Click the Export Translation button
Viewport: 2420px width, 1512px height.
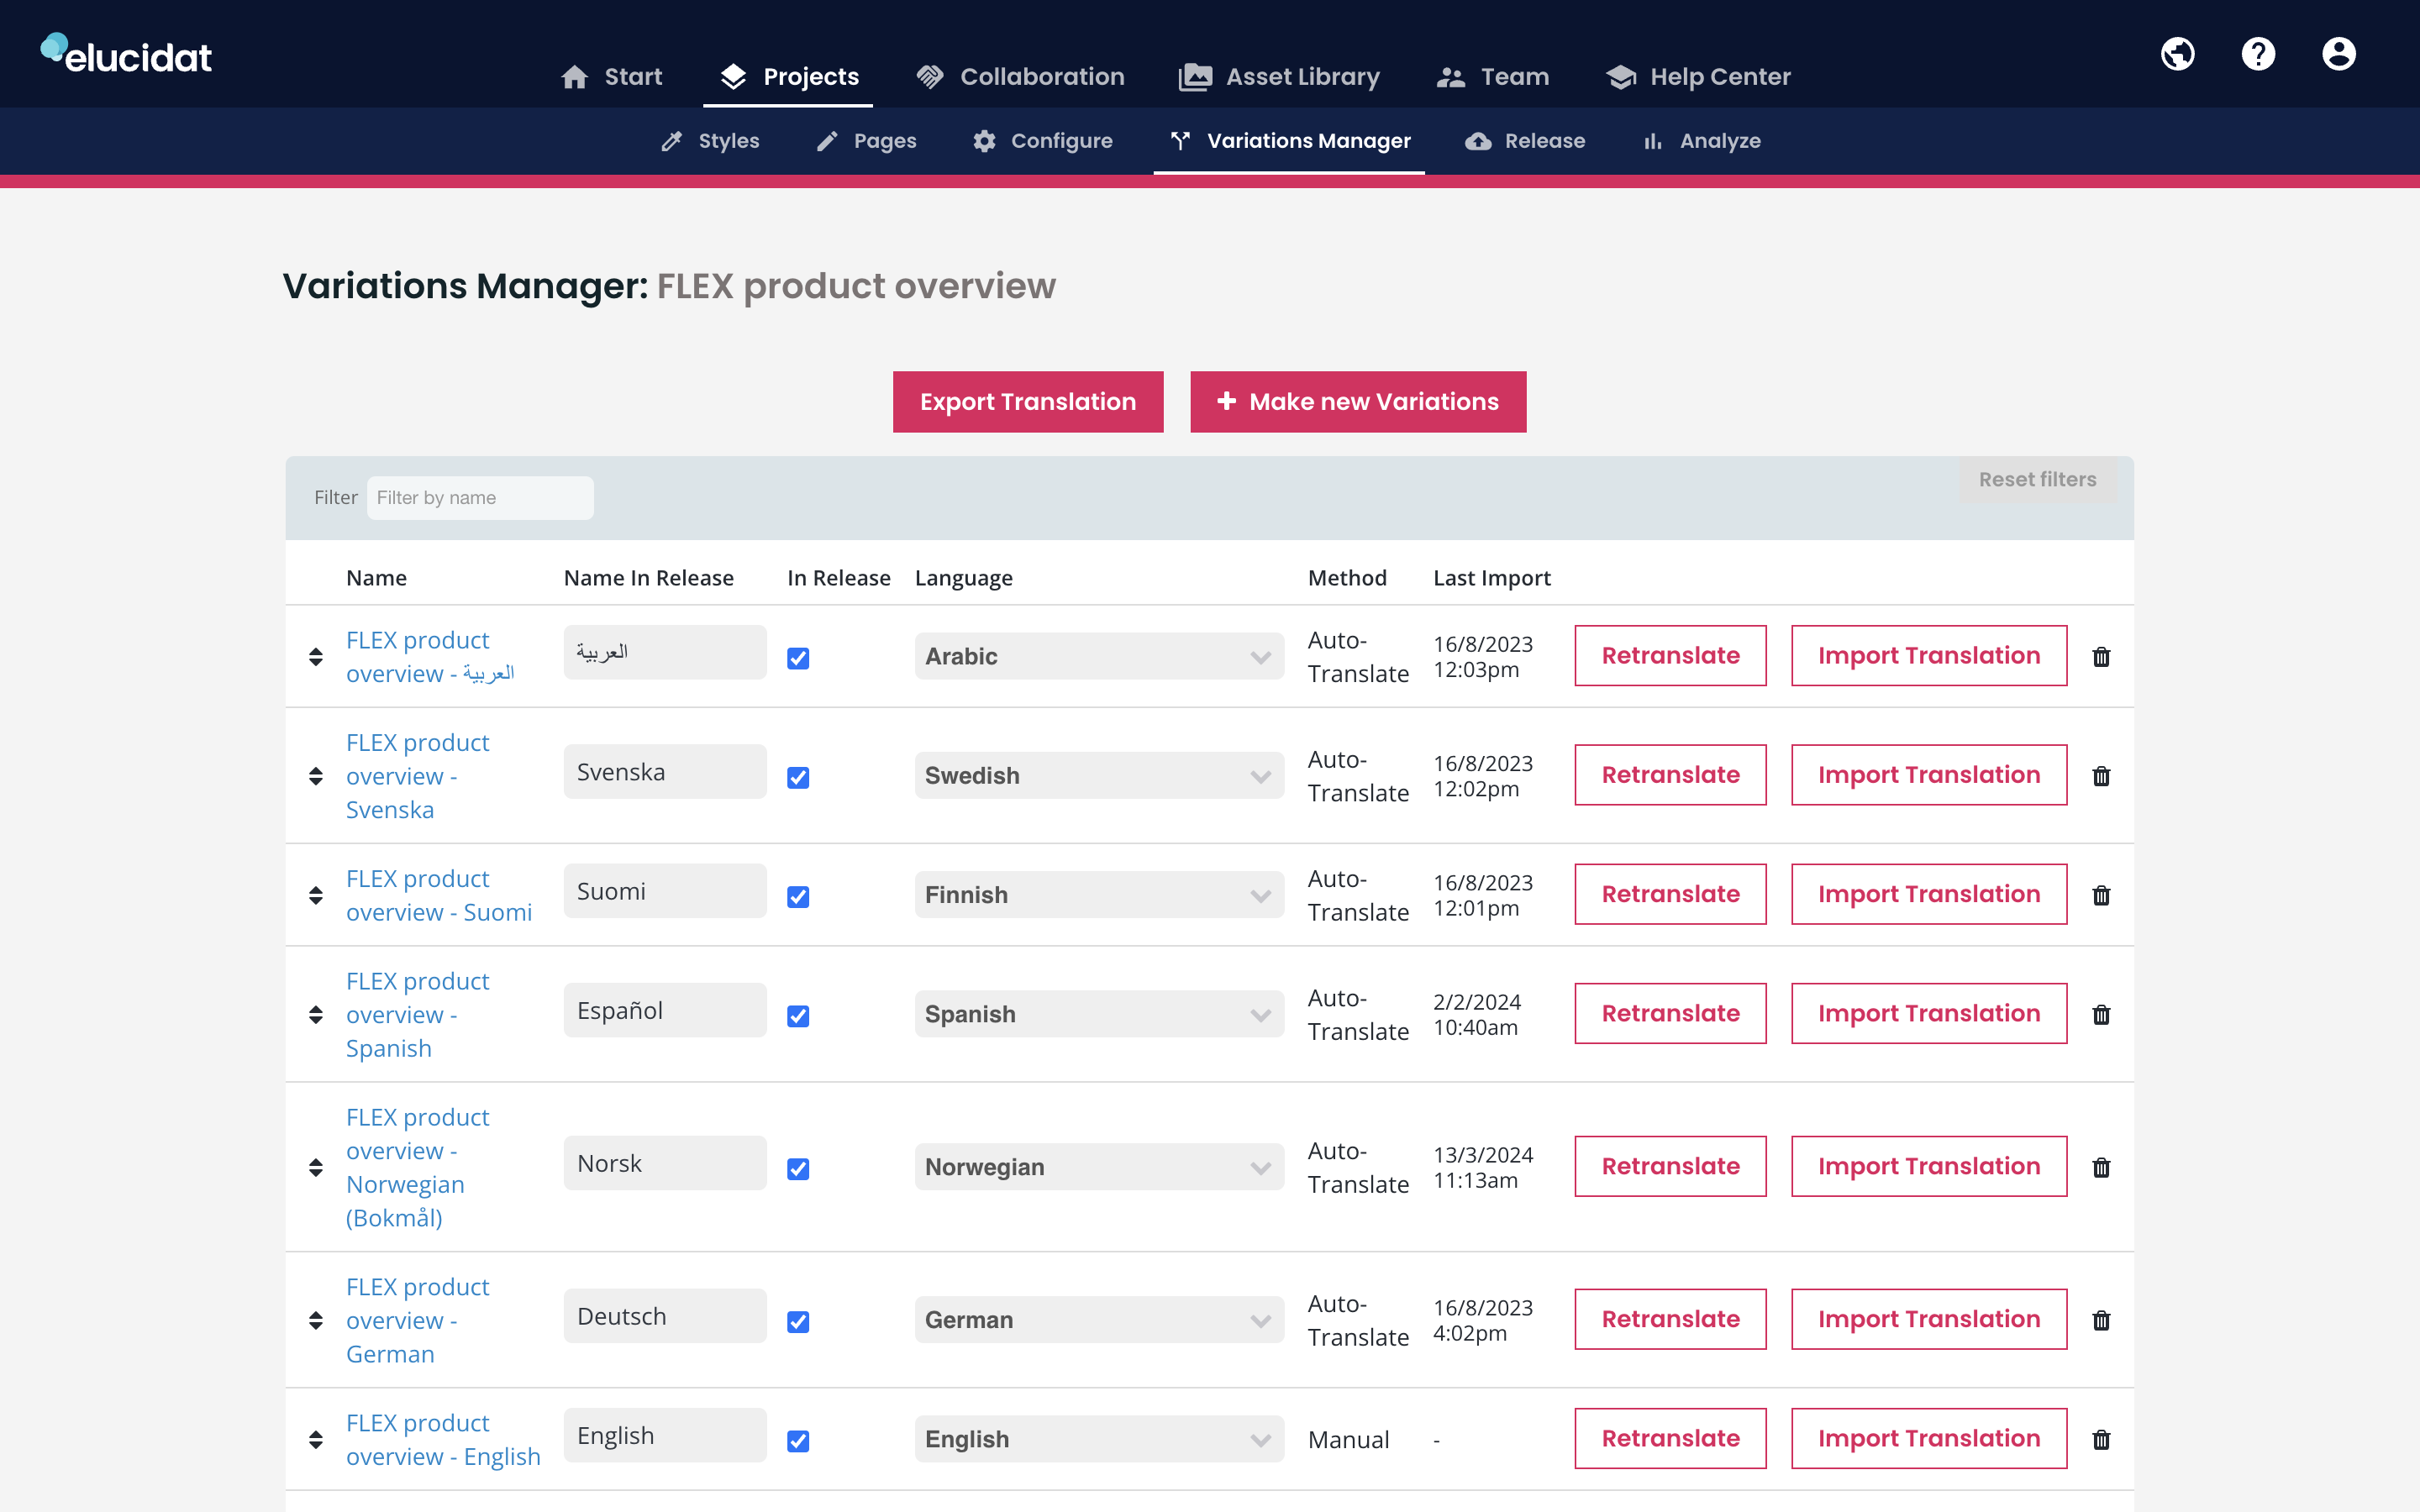tap(1027, 401)
